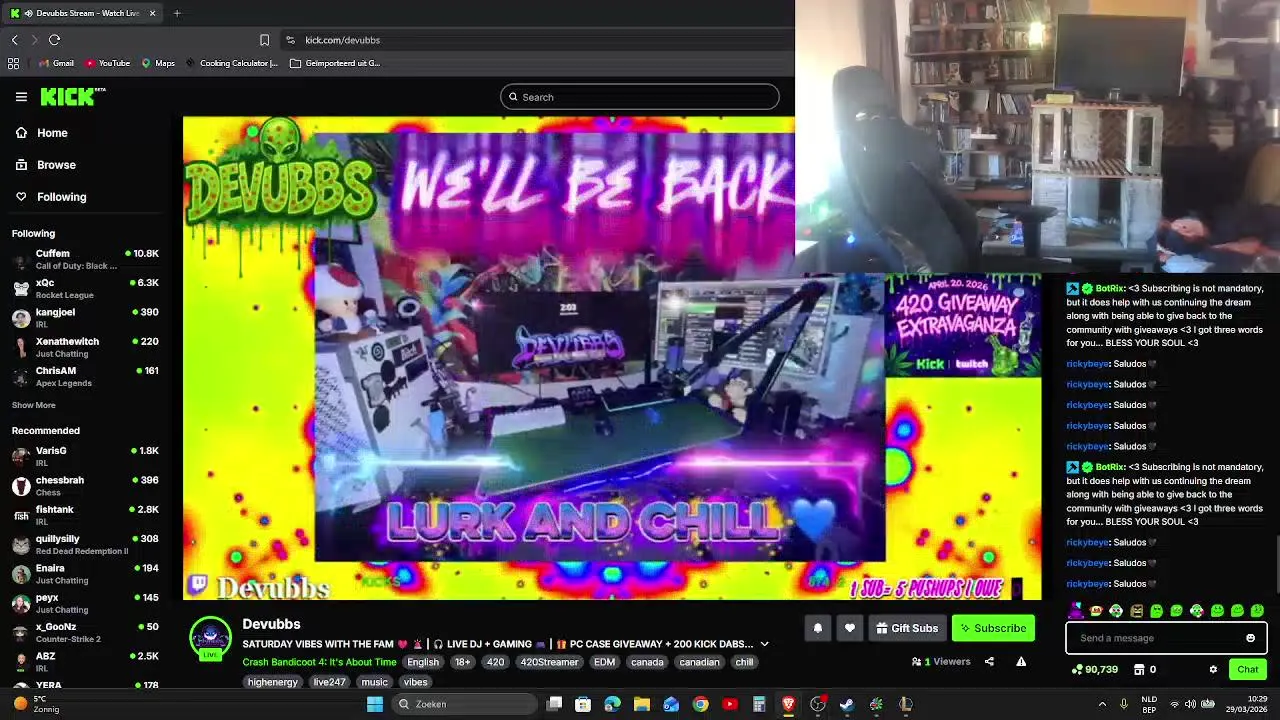Open VarisG's recommended channel
The height and width of the screenshot is (720, 1280).
(x=85, y=456)
